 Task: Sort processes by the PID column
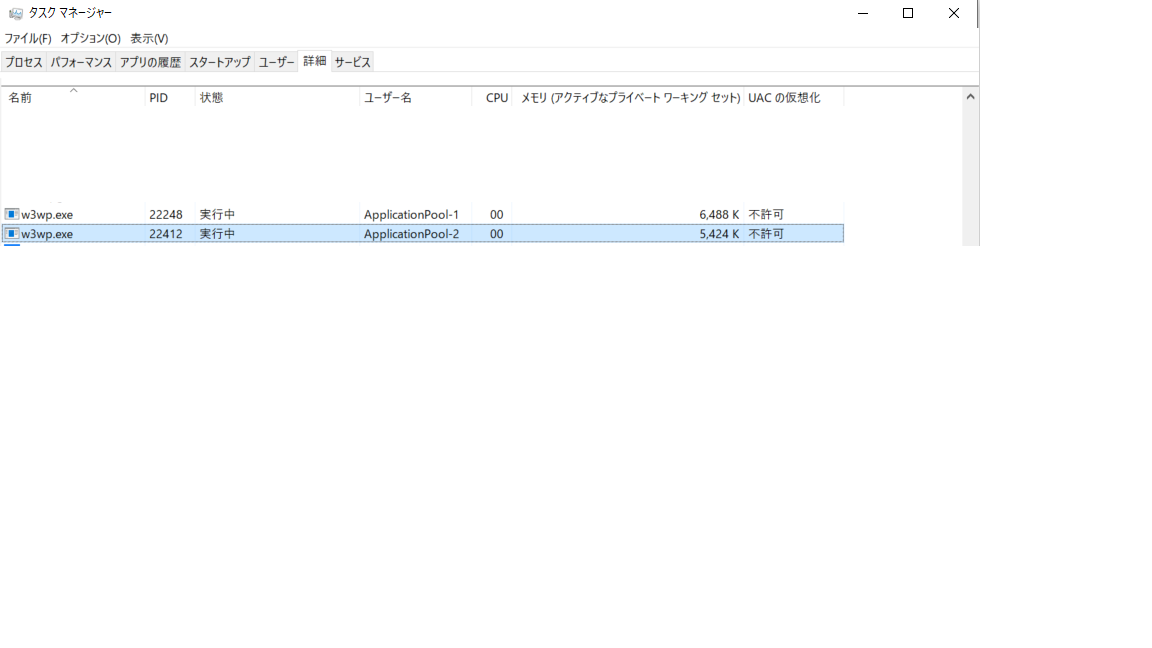[x=157, y=97]
